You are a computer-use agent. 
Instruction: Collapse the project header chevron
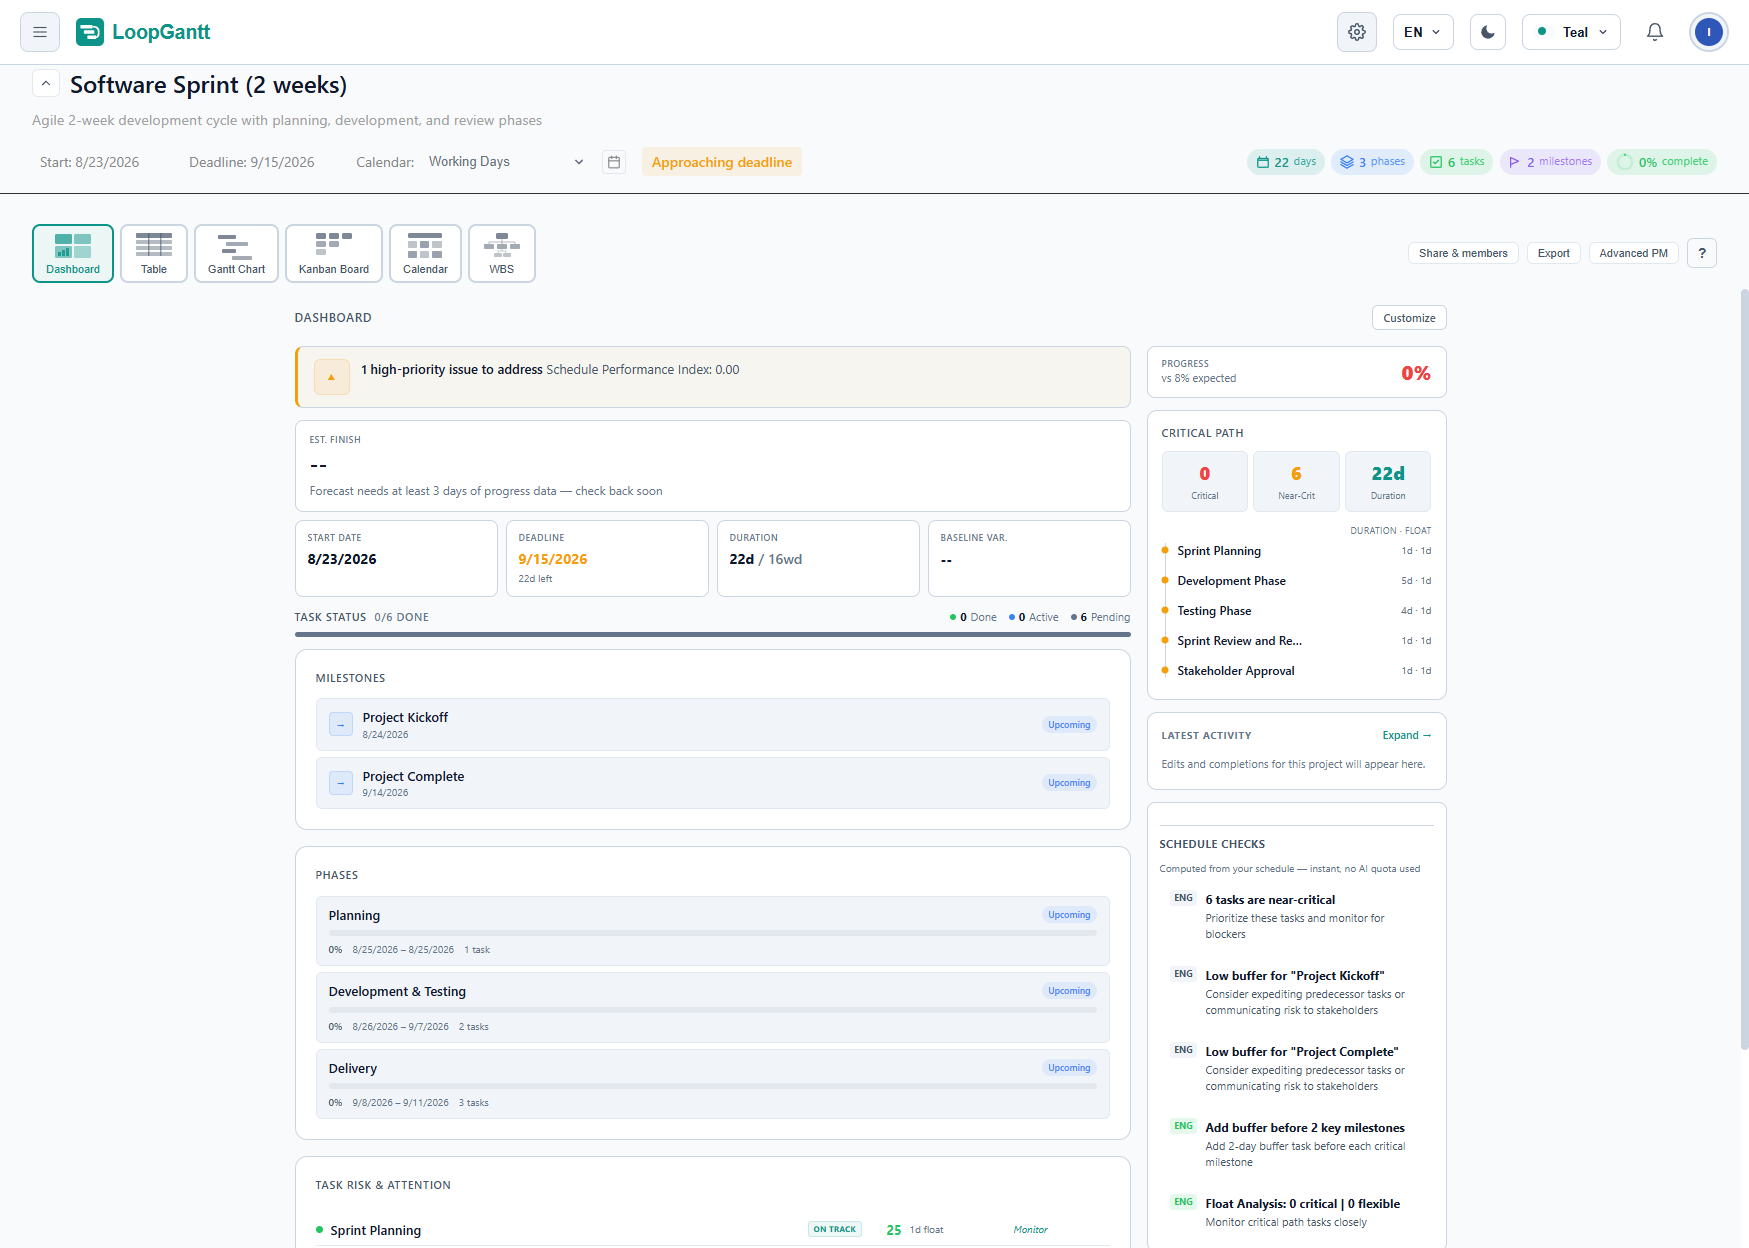(x=46, y=84)
